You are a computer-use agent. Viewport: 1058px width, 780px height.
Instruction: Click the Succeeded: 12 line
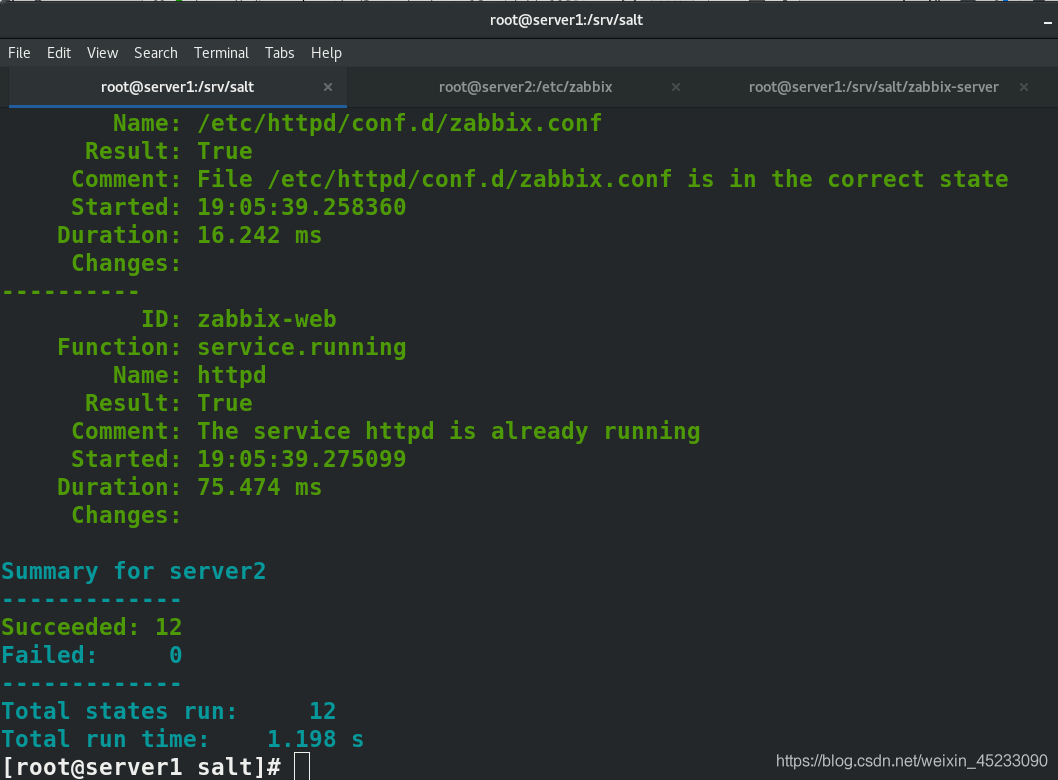click(x=92, y=628)
